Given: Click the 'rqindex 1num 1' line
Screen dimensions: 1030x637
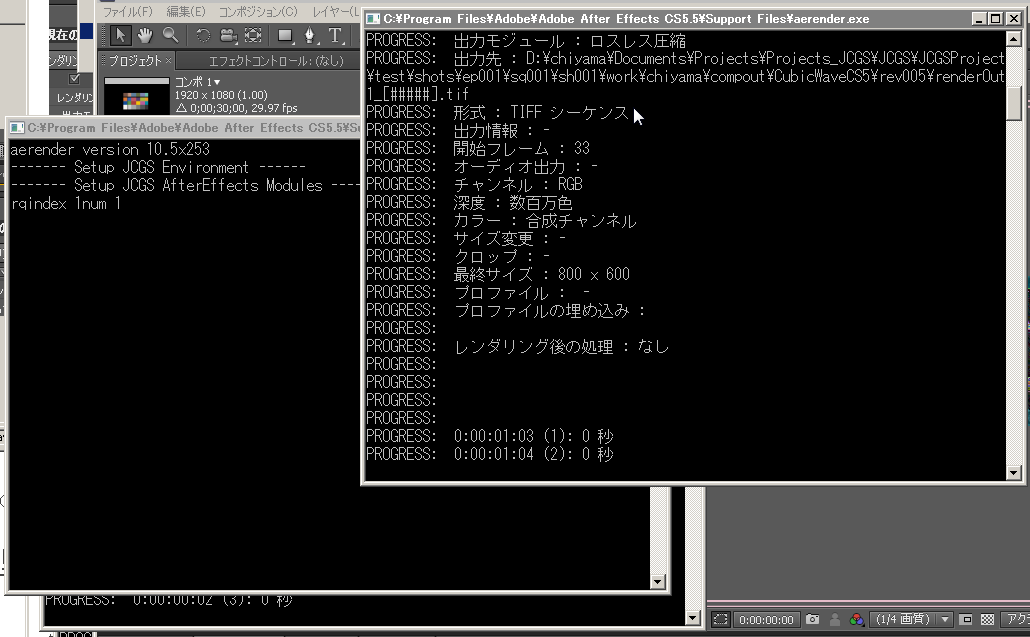Looking at the screenshot, I should point(65,203).
